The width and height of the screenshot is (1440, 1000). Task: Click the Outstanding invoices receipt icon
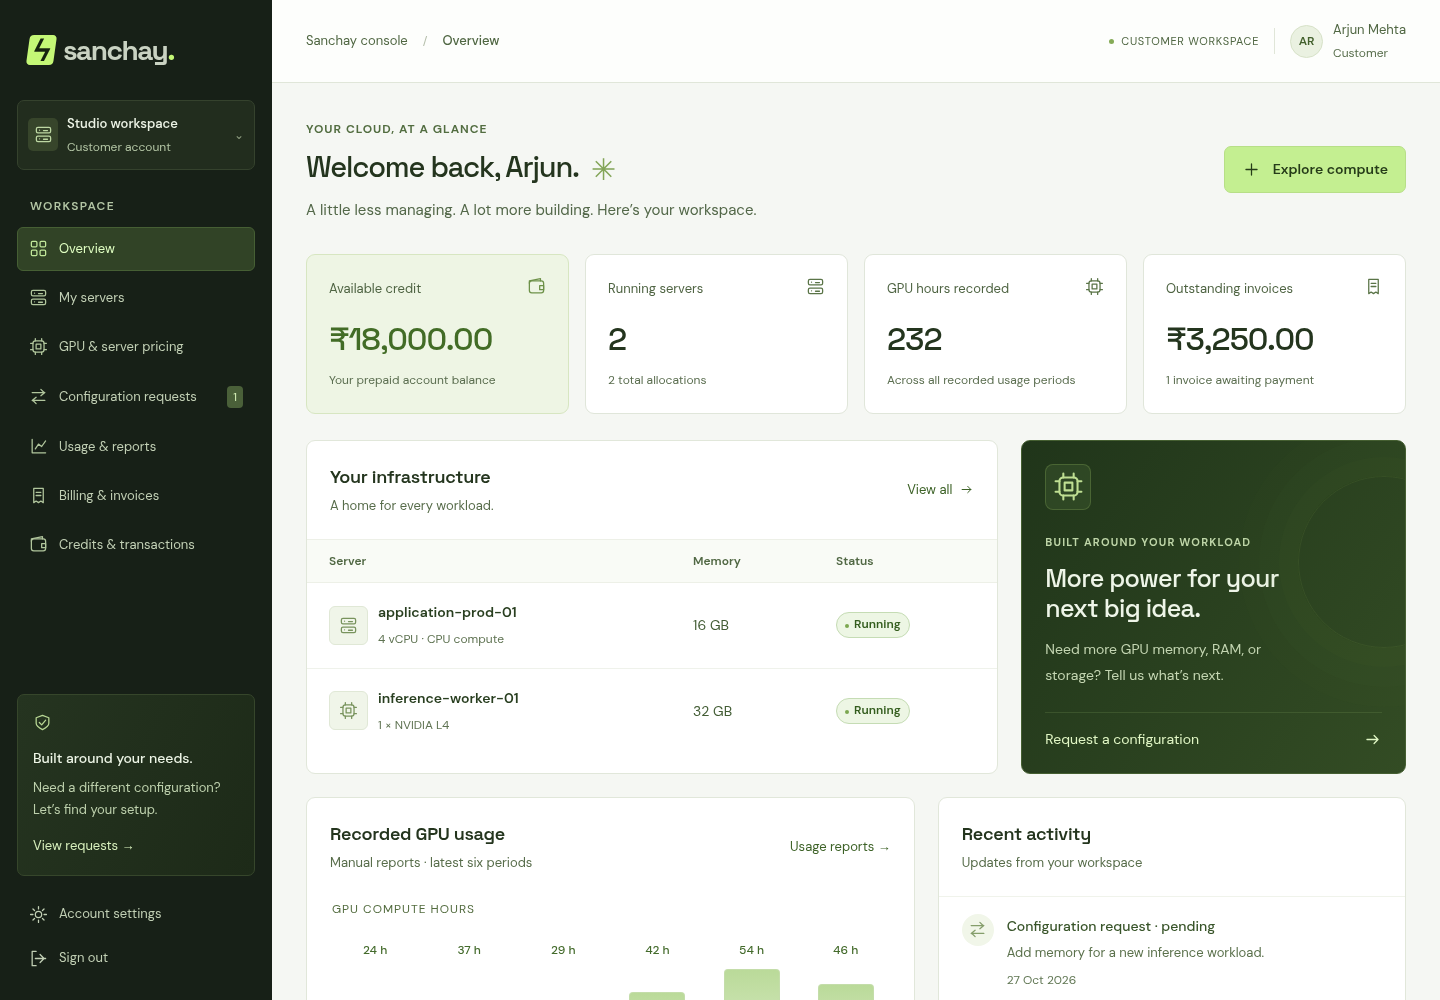(1374, 287)
